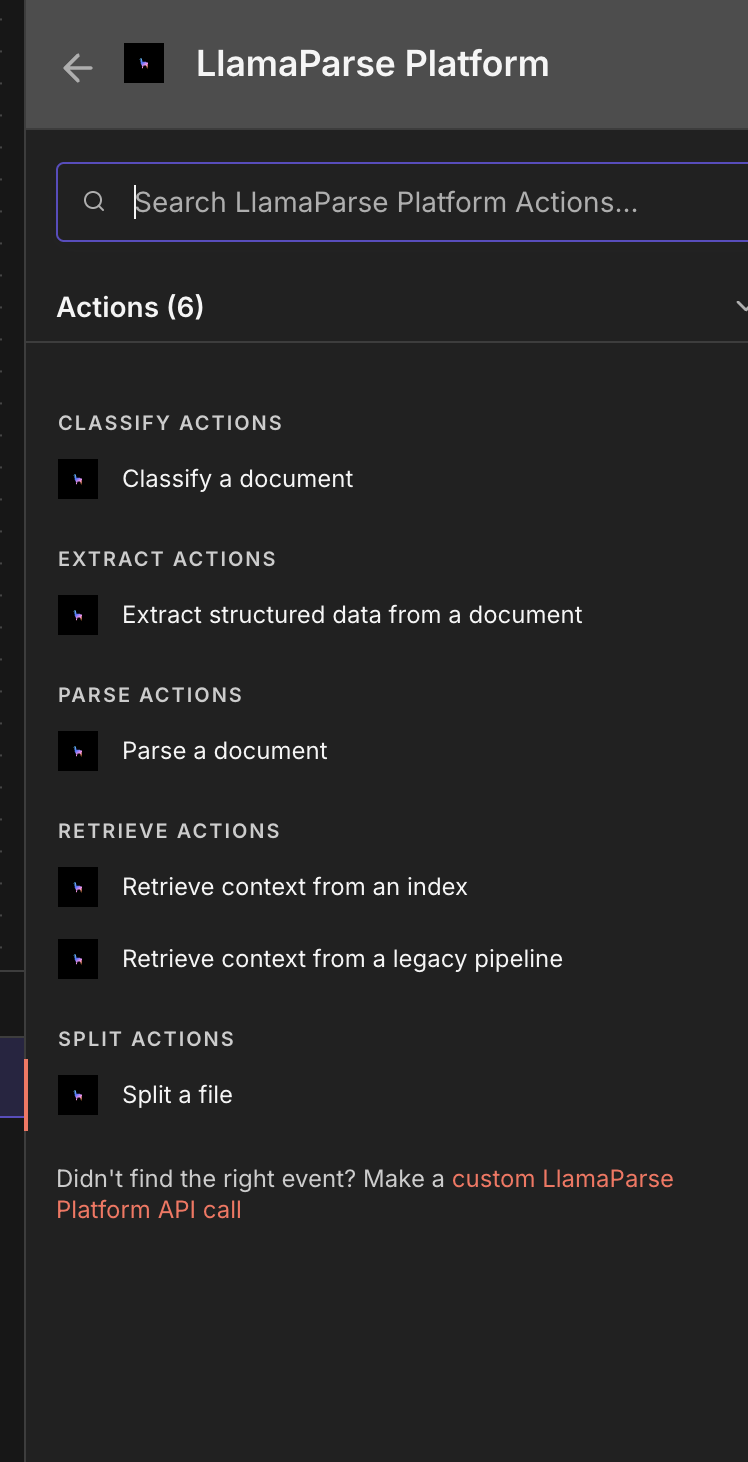Click the LlamaParse Platform title text
Viewport: 748px width, 1462px height.
pyautogui.click(x=373, y=64)
